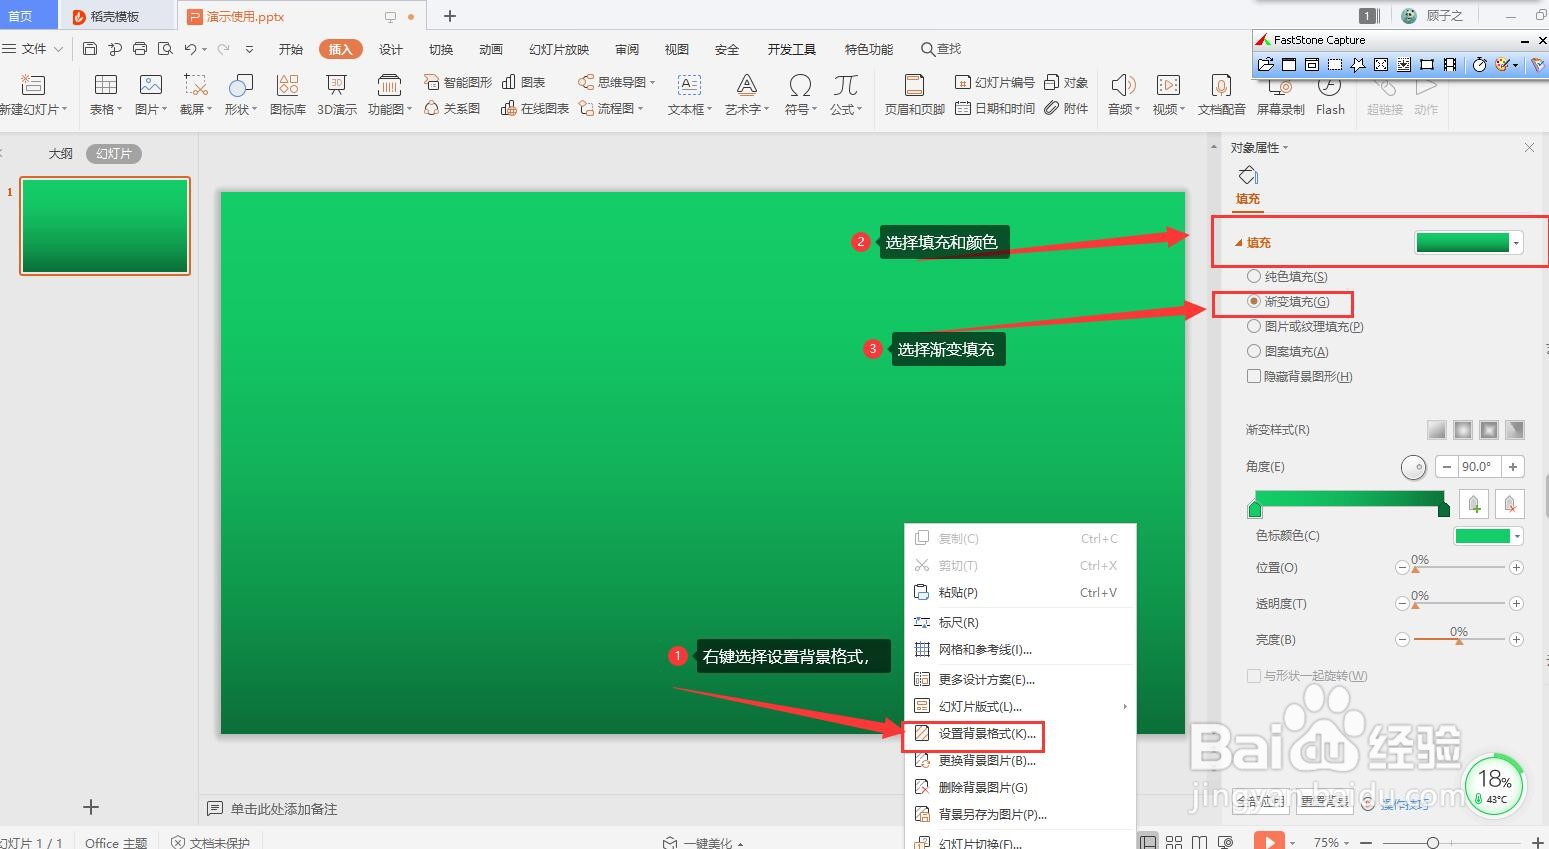Choose 更换背景图片(B) in context menu
This screenshot has height=849, width=1549.
(1020, 760)
